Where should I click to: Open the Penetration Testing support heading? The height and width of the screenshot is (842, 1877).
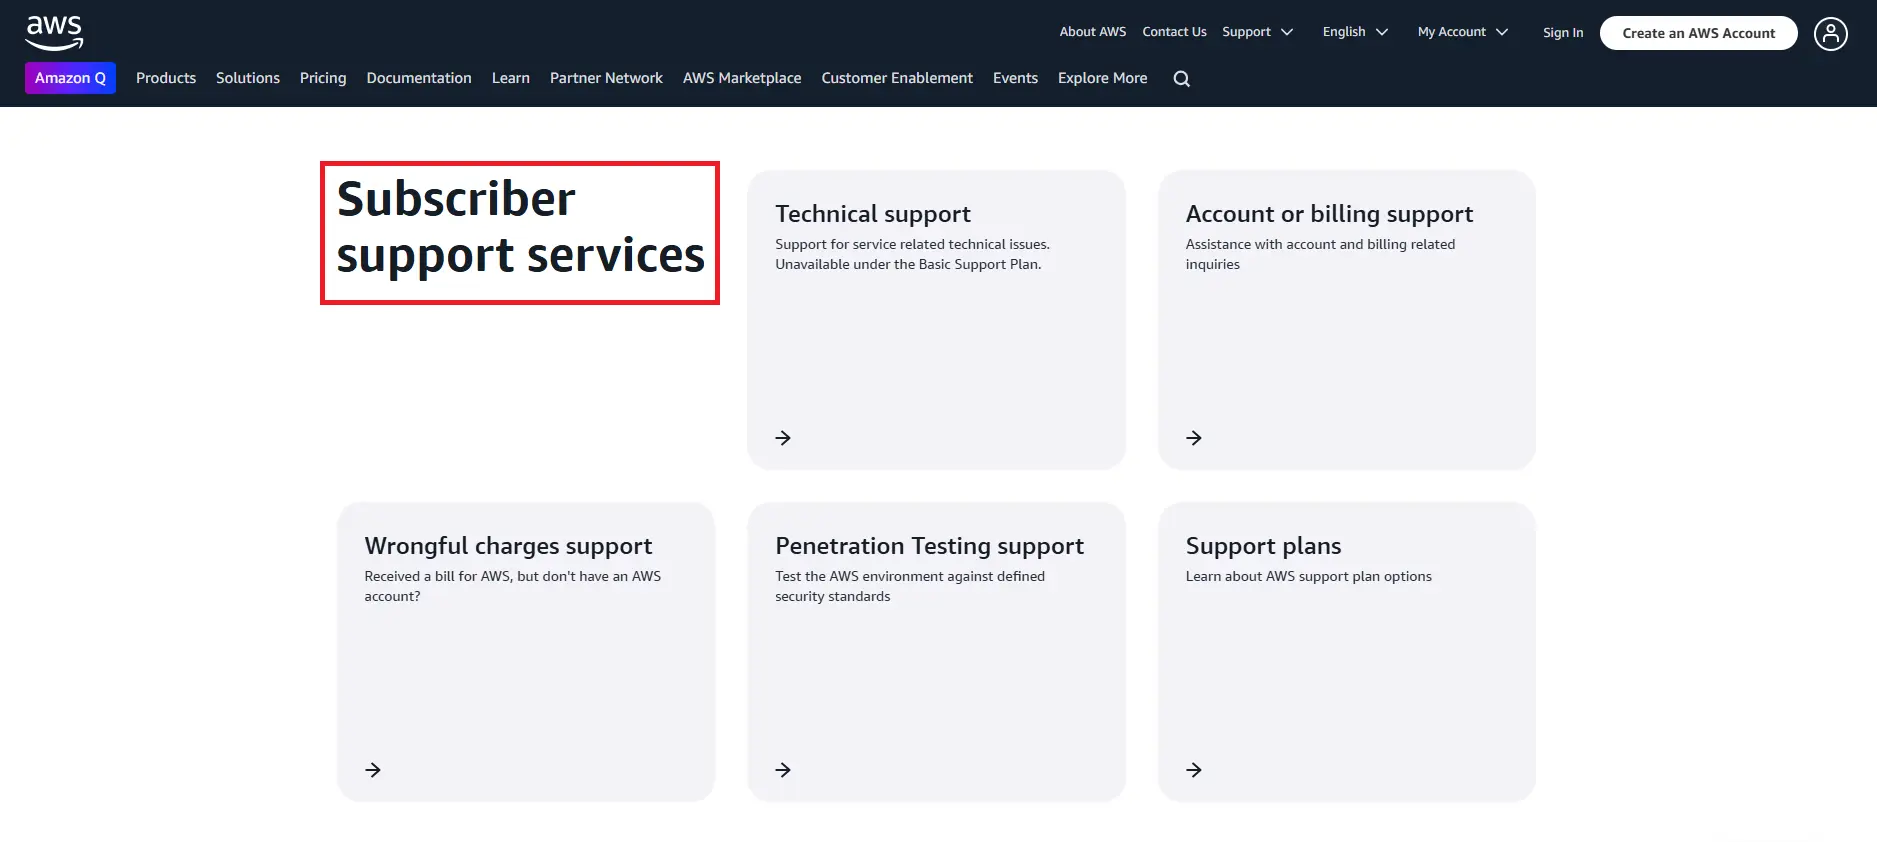point(929,547)
